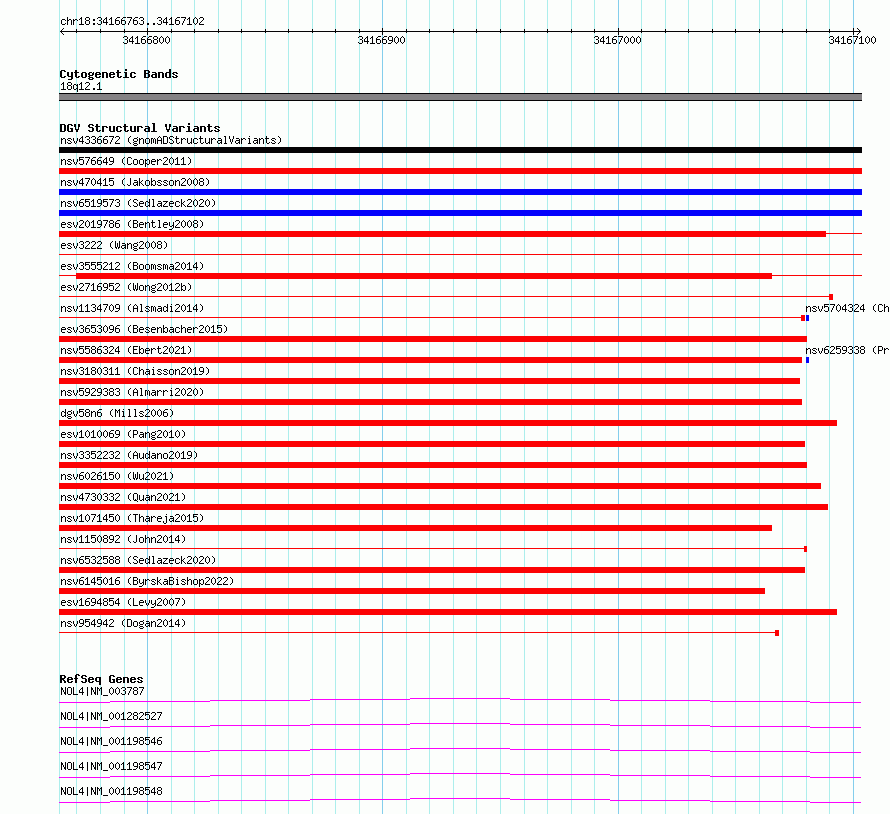Click the 34166900 ruler position

(381, 40)
